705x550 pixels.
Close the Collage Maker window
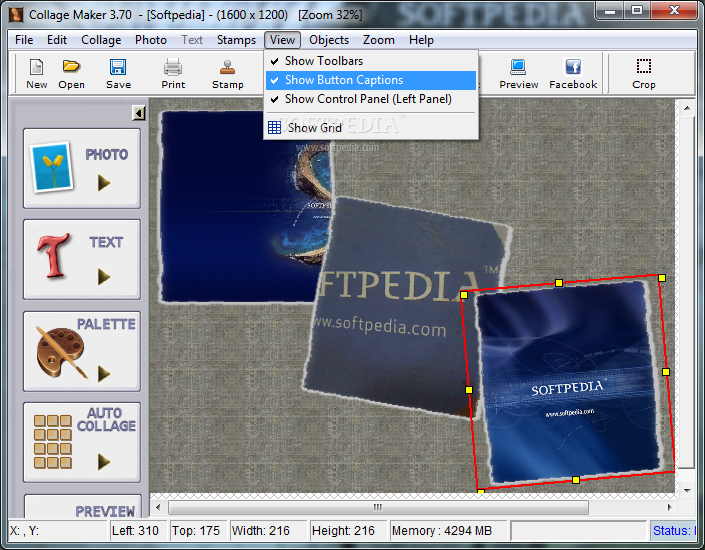(674, 10)
